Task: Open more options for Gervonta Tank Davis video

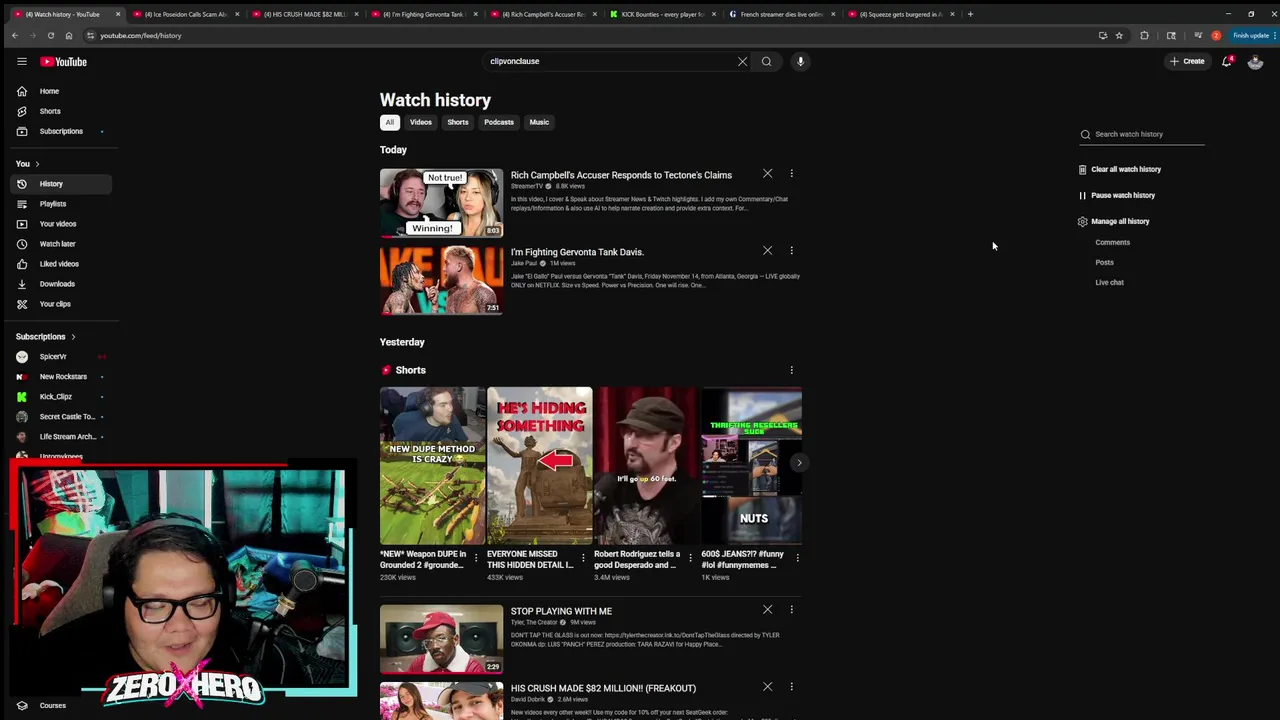Action: click(x=791, y=251)
